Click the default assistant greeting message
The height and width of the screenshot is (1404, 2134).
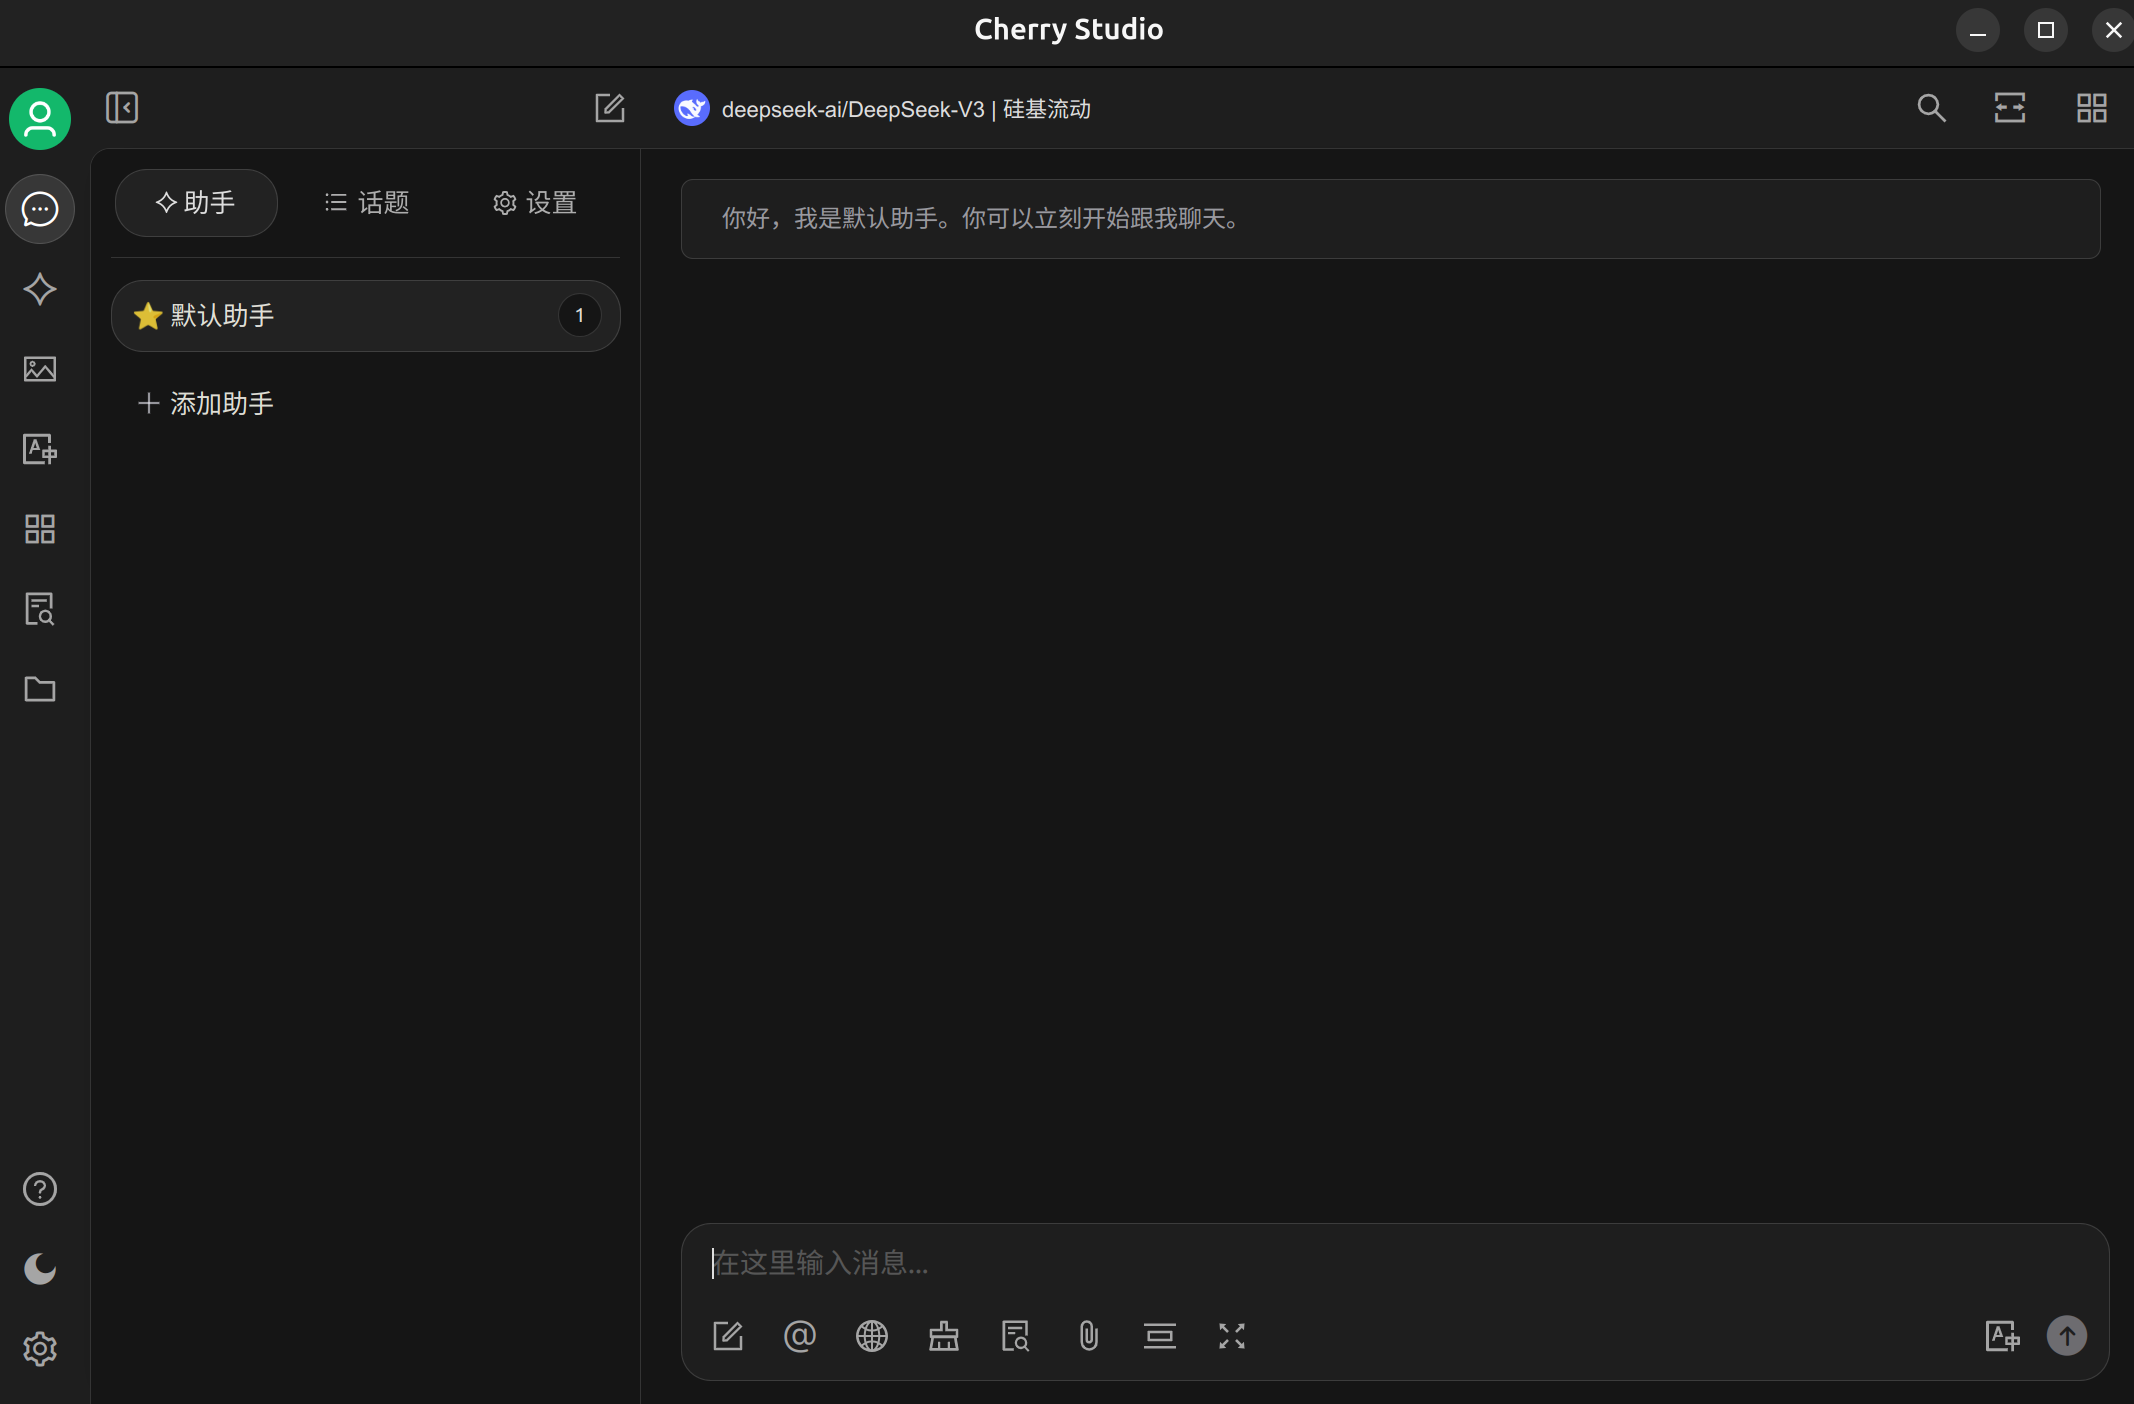pyautogui.click(x=1390, y=219)
